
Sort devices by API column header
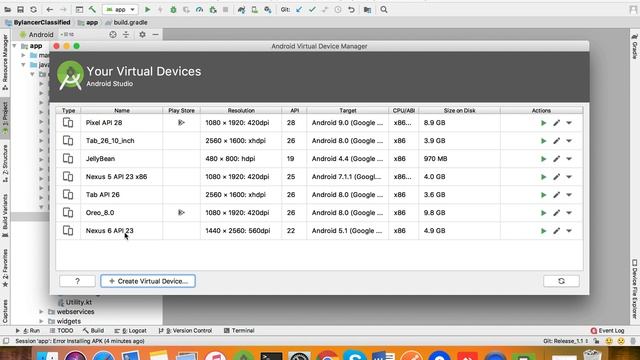[294, 111]
